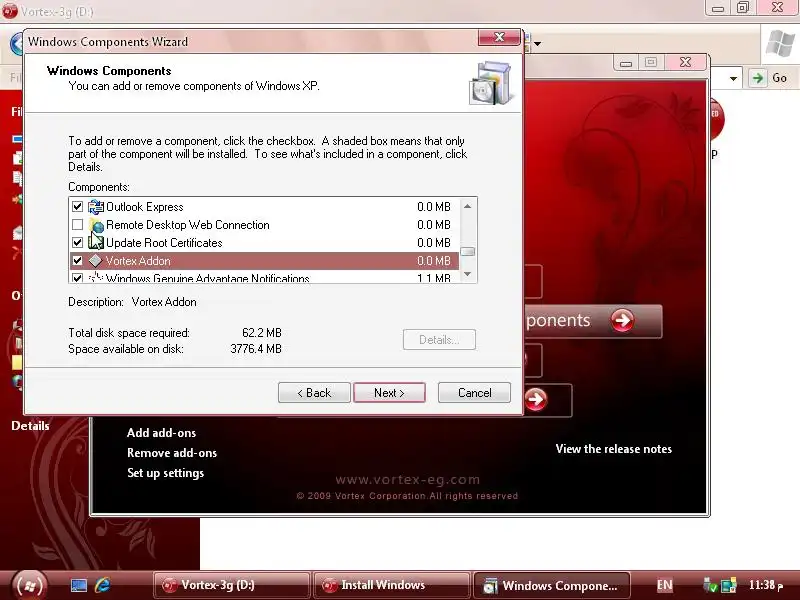Screen dimensions: 800x600
Task: Minimize the Install Windows background window
Action: click(x=626, y=62)
